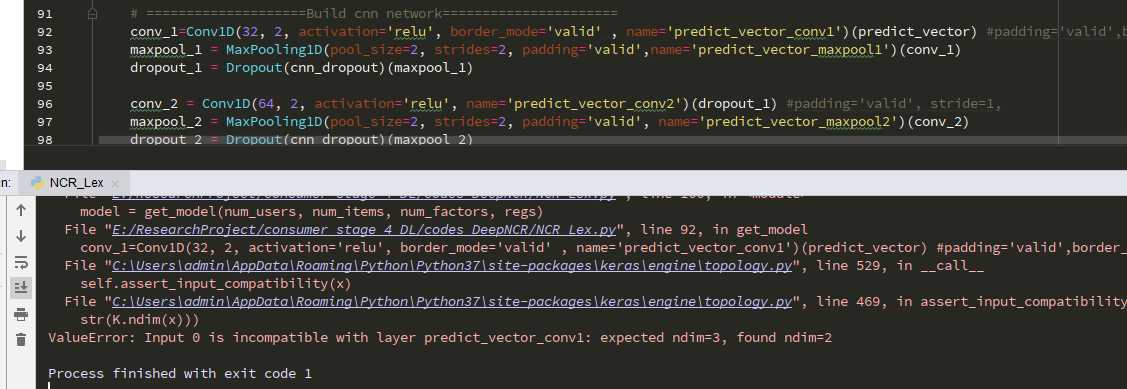Click line number 96 in the gutter
This screenshot has width=1127, height=389.
point(44,104)
